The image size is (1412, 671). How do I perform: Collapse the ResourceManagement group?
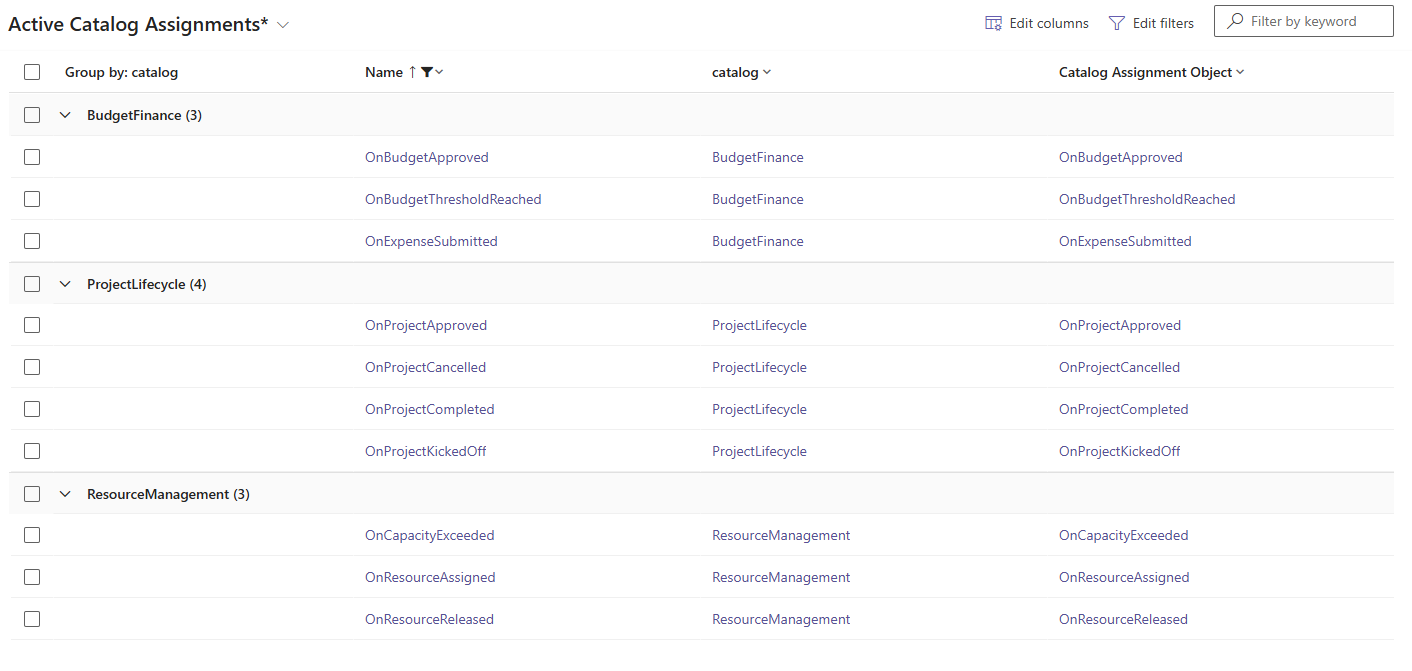[x=65, y=493]
